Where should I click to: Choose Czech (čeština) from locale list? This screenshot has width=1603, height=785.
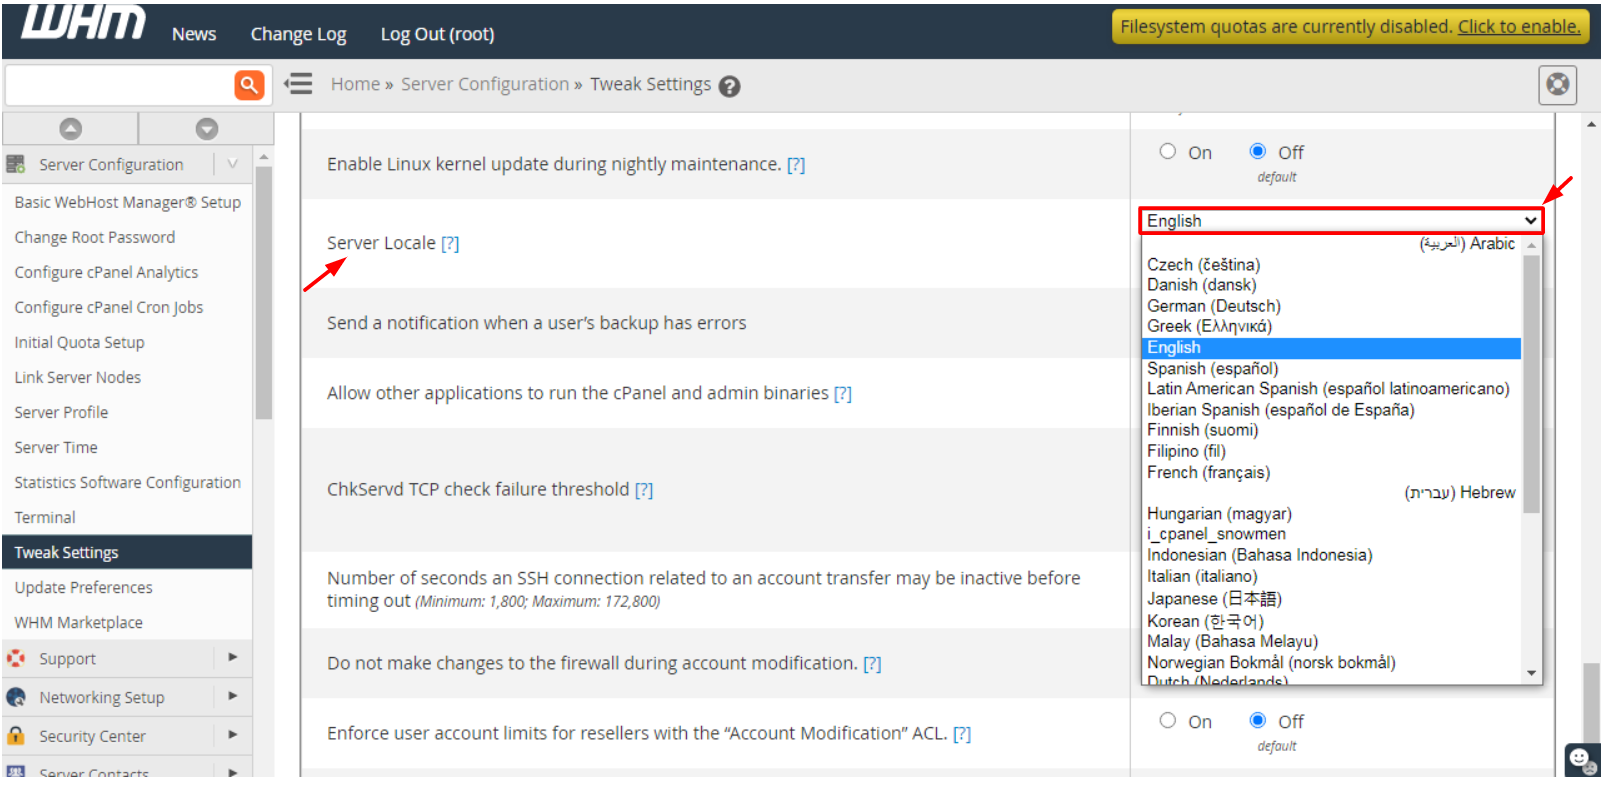coord(1331,265)
